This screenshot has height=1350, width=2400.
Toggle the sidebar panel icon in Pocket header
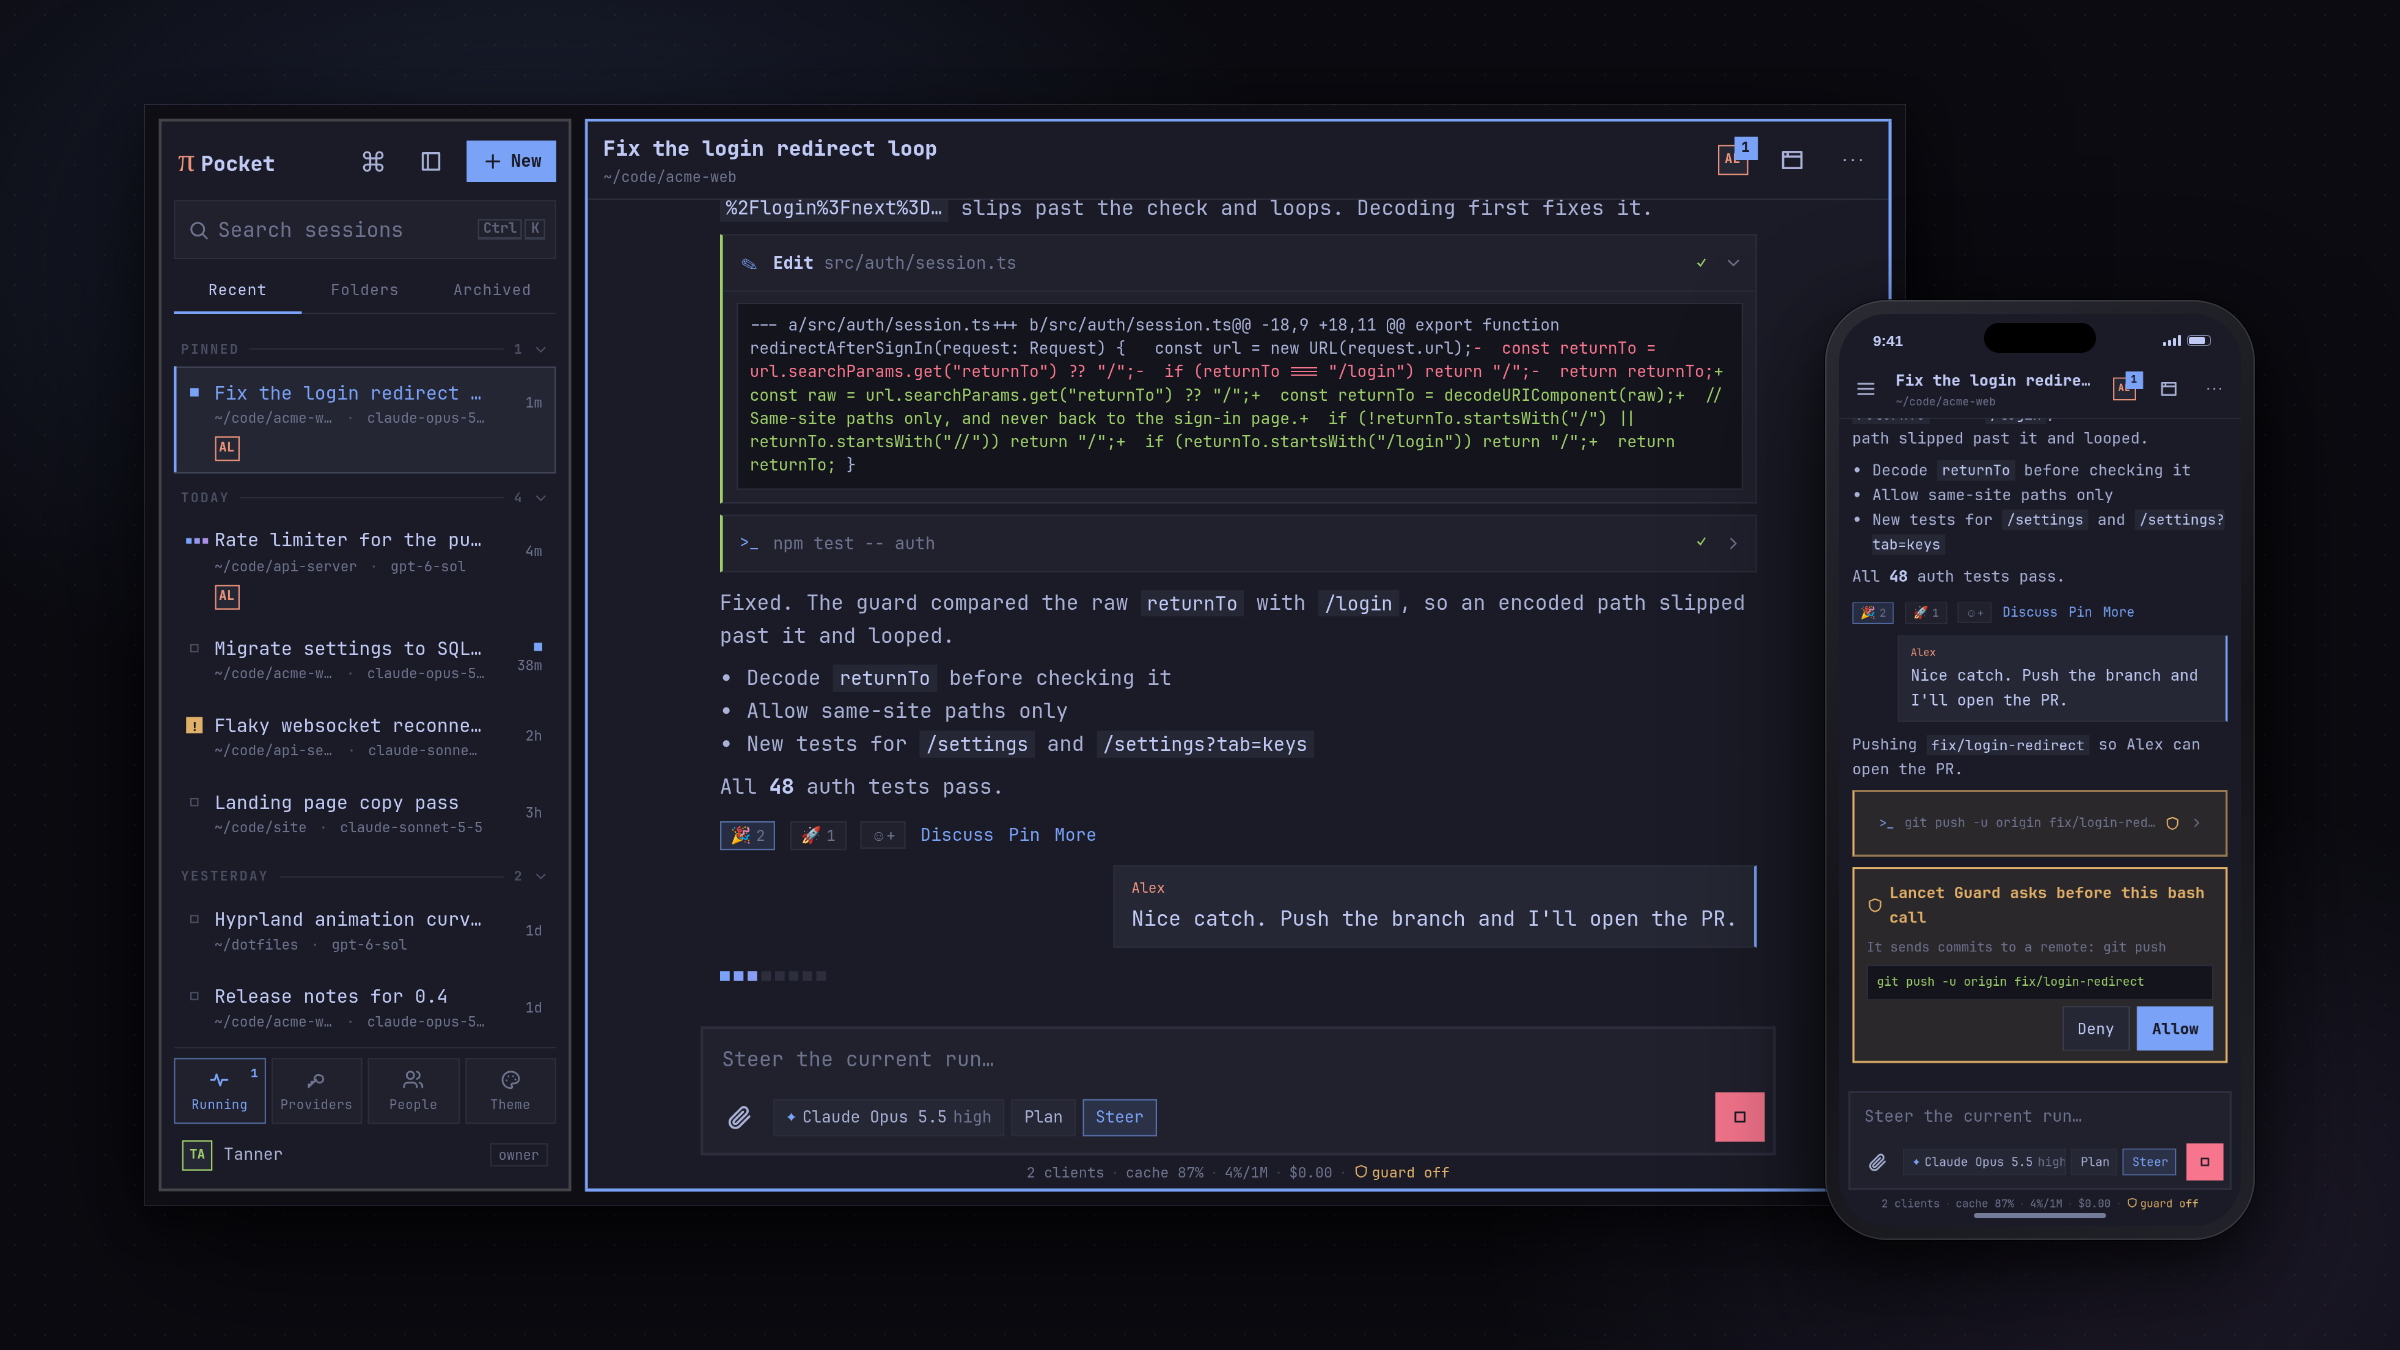(x=431, y=162)
